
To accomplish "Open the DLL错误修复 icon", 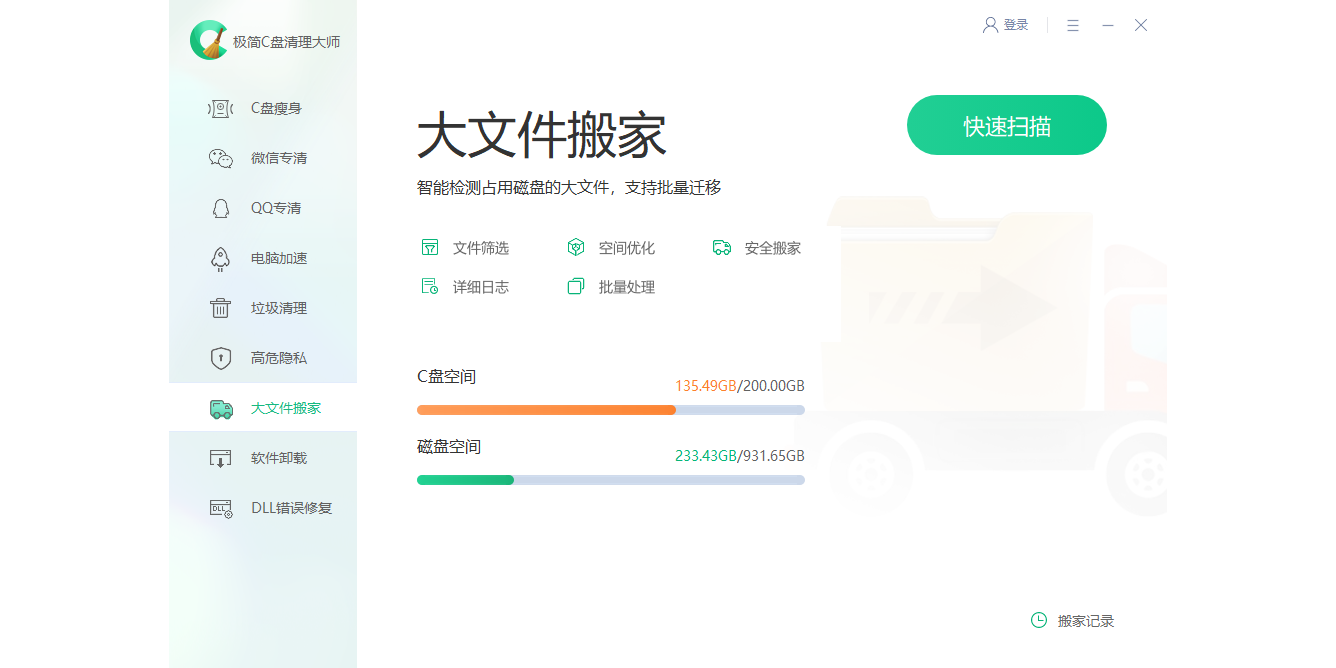I will tap(221, 508).
